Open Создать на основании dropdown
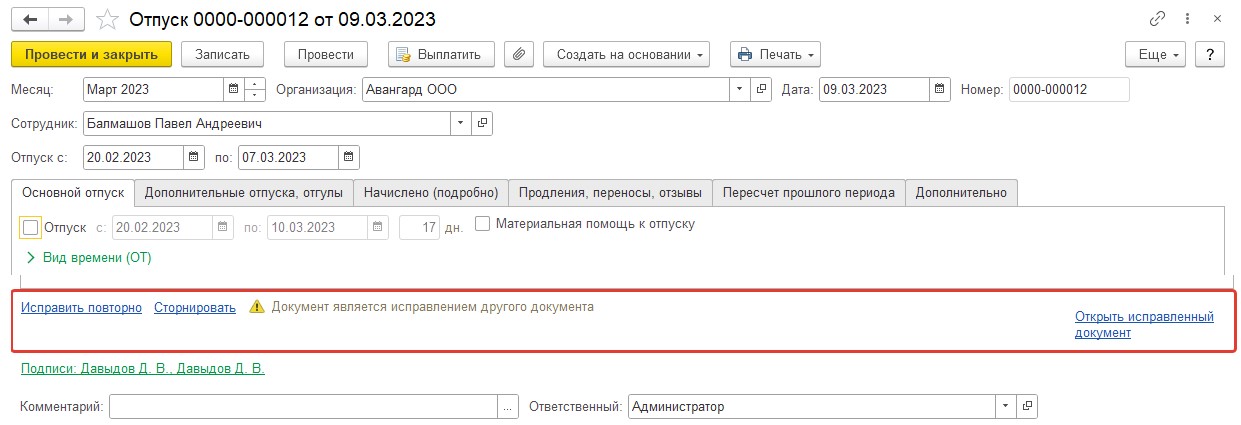1241x425 pixels. click(626, 54)
